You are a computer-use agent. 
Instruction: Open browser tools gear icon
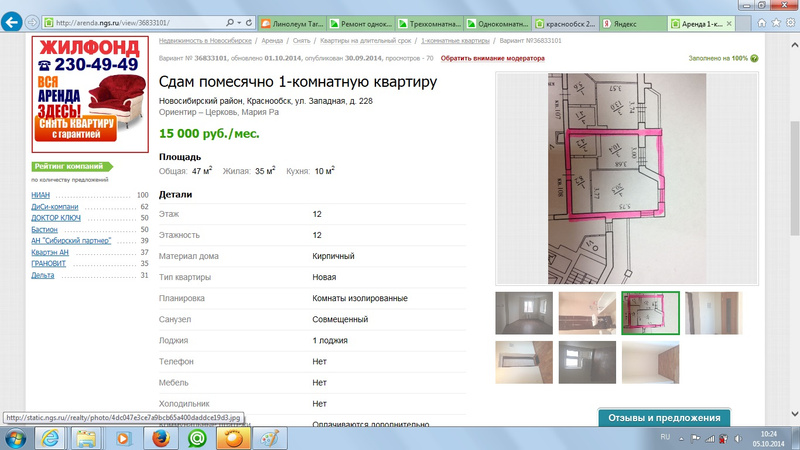[x=790, y=23]
